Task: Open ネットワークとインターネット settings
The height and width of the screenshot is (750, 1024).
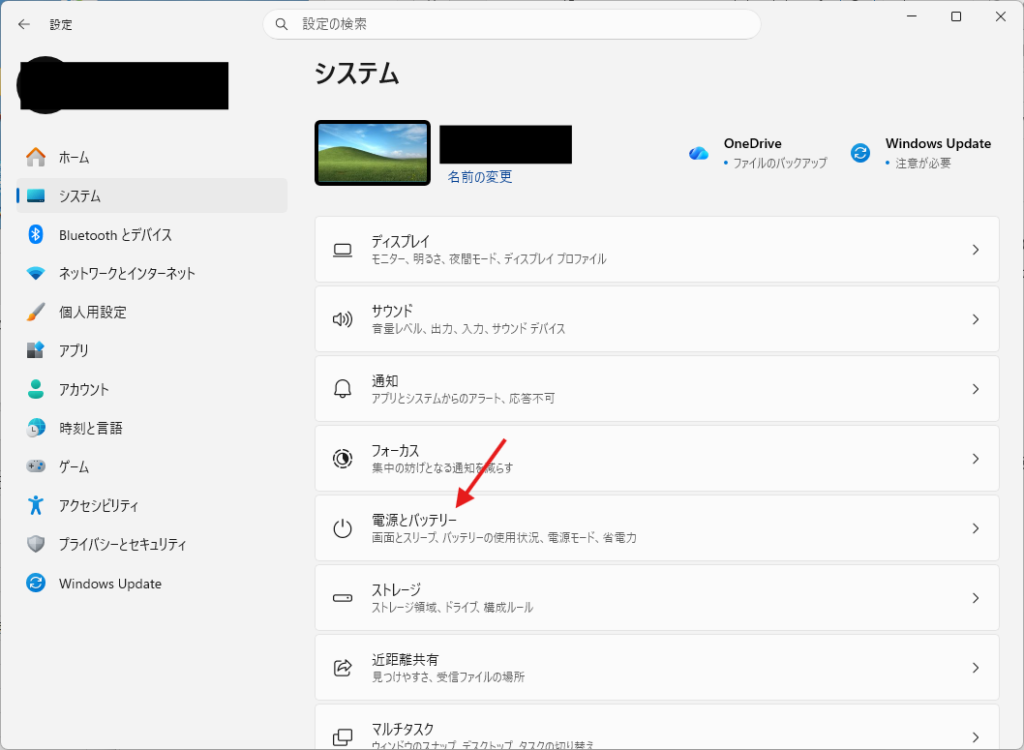Action: [152, 273]
